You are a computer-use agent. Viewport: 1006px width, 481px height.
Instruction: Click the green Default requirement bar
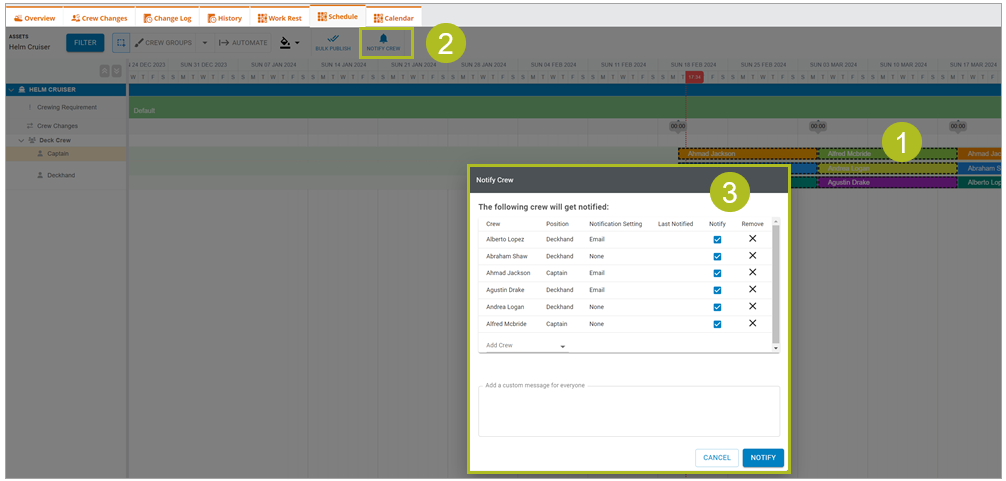pyautogui.click(x=564, y=107)
